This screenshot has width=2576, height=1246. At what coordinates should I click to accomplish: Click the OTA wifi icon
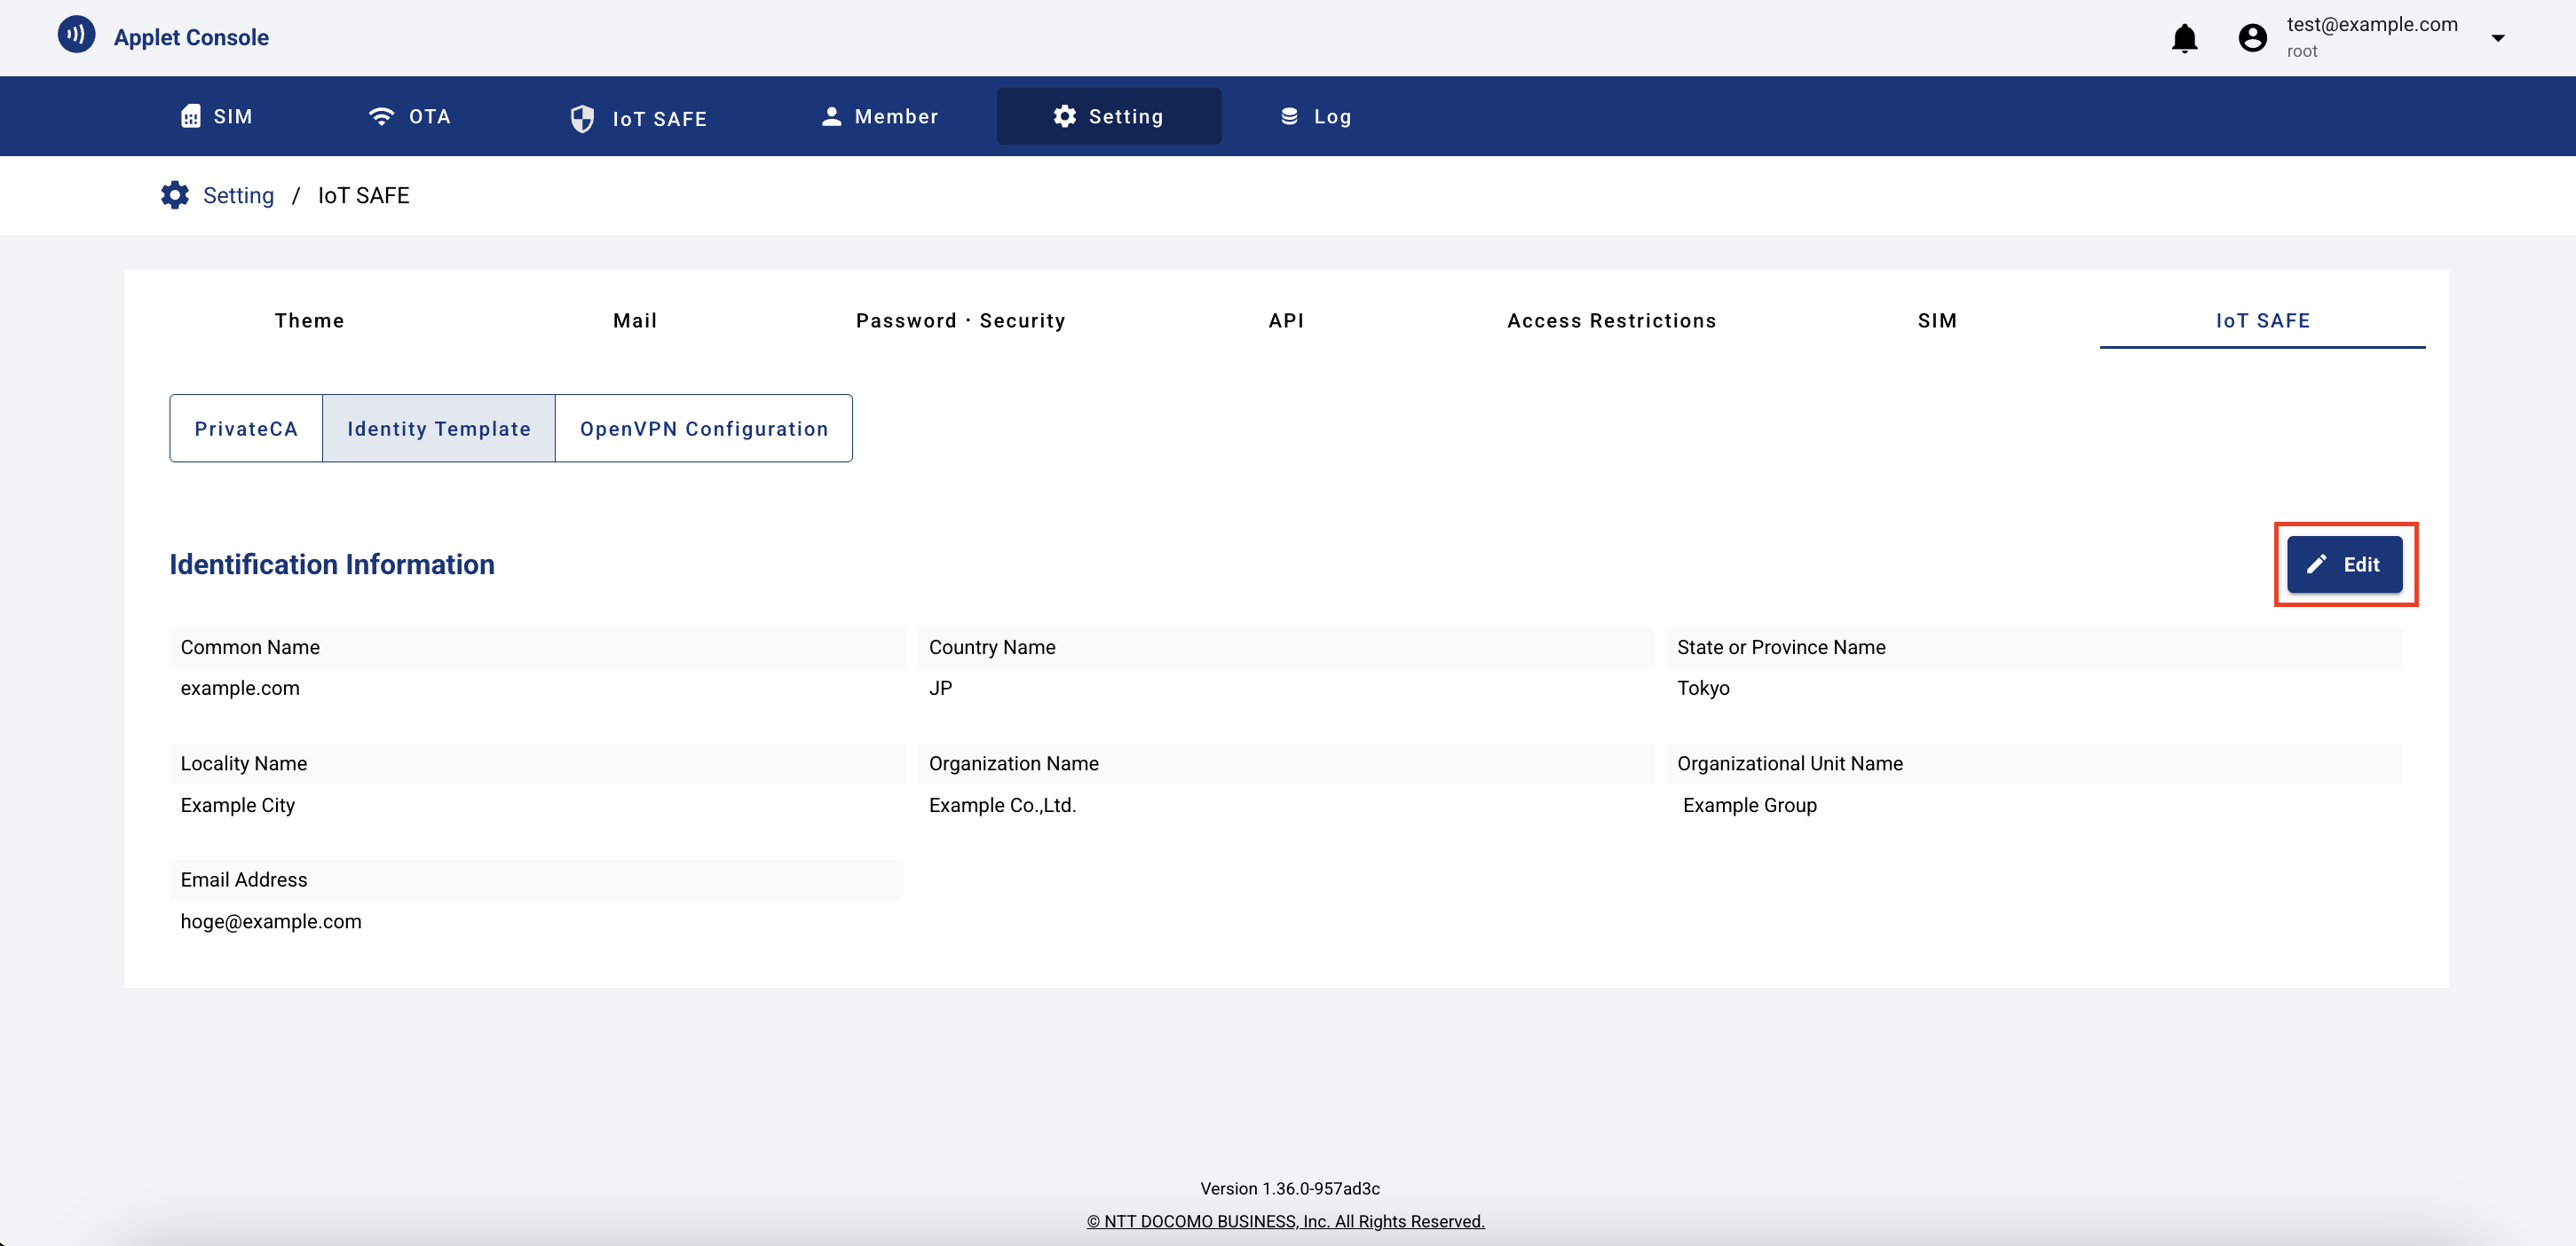(x=380, y=116)
